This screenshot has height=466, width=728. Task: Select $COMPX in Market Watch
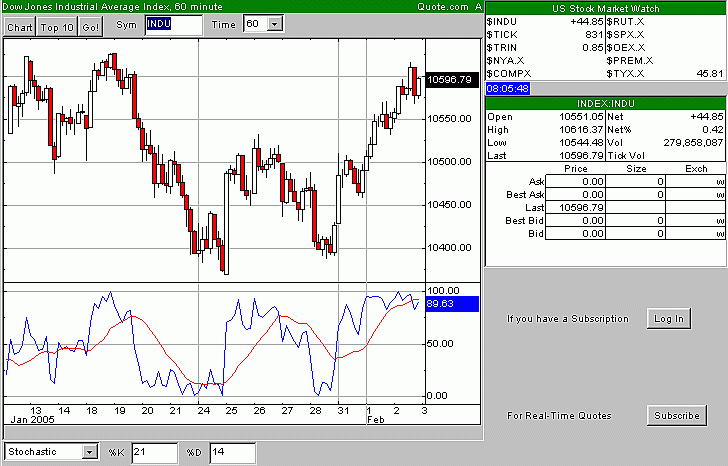click(509, 74)
